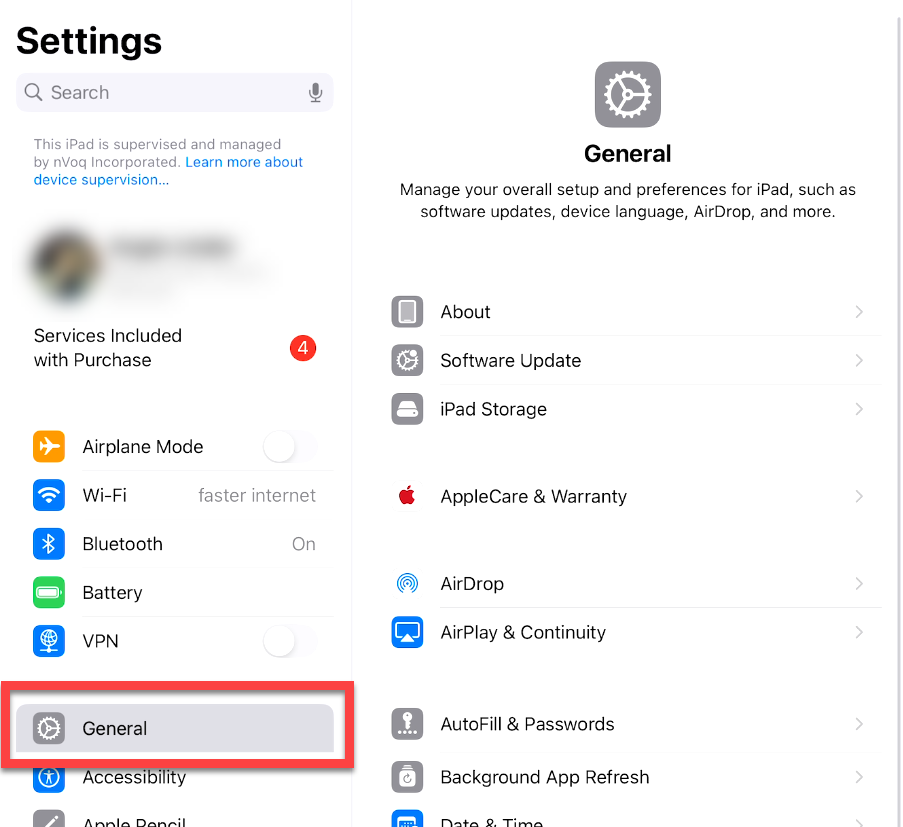Open the Software Update gear icon
Screen dimensions: 903x827
pos(407,360)
